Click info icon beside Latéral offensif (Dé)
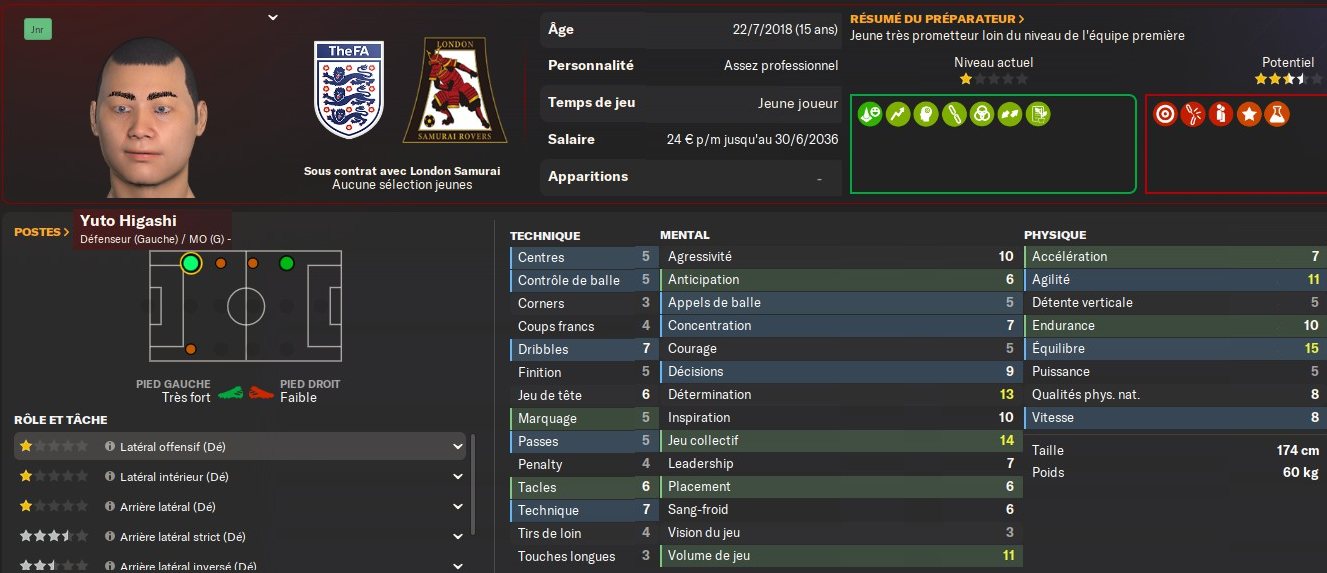The height and width of the screenshot is (573, 1327). click(x=110, y=446)
